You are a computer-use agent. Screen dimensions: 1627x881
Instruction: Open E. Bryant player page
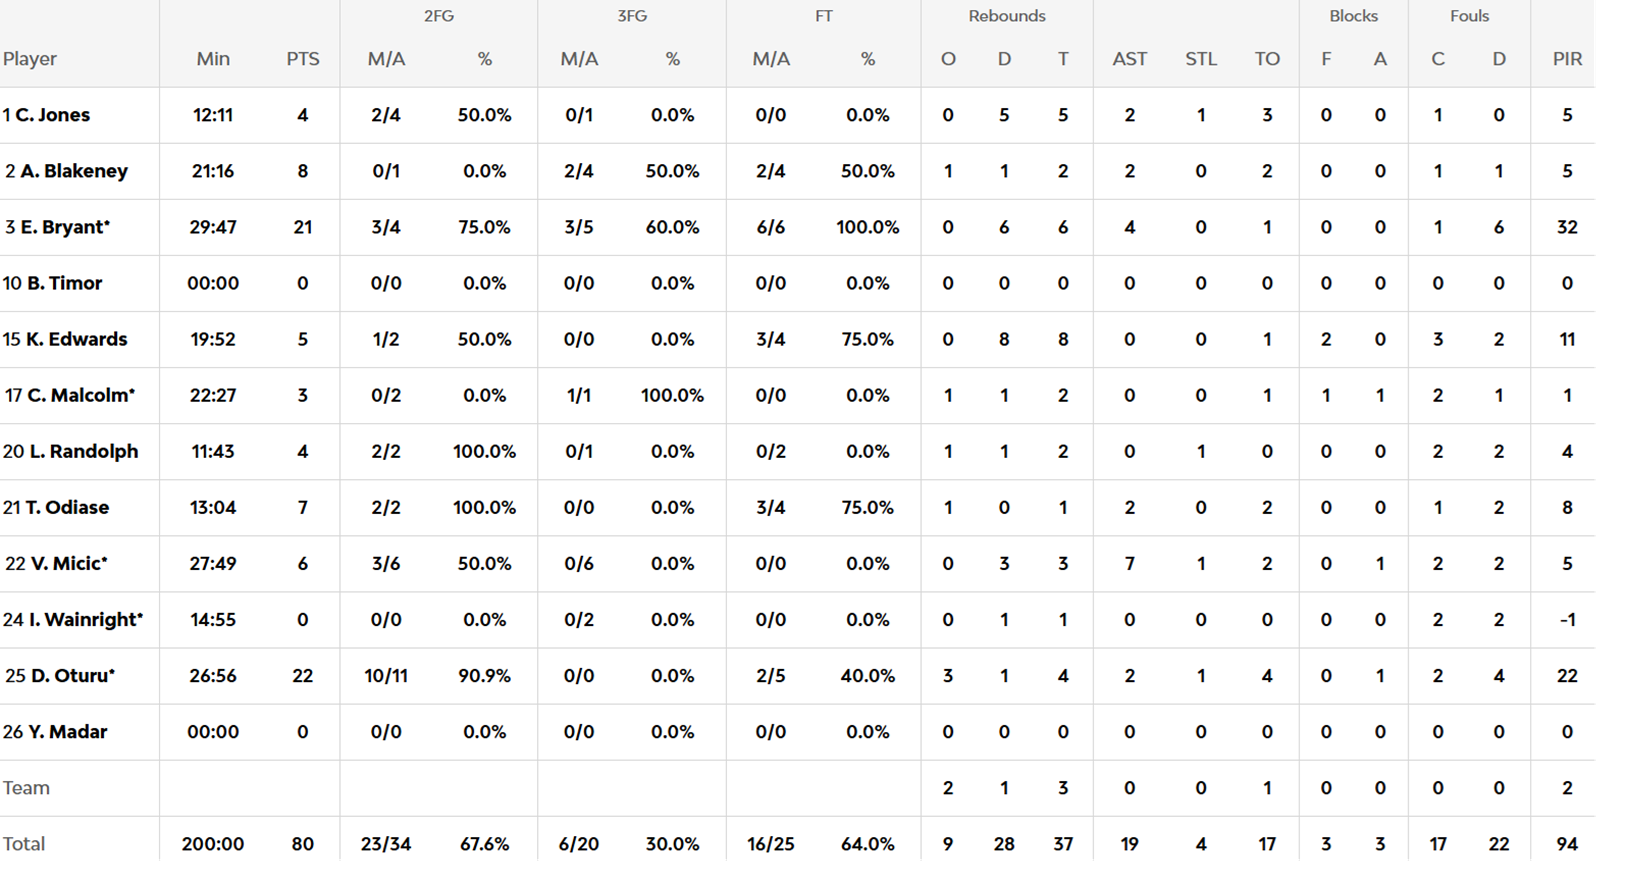coord(65,227)
